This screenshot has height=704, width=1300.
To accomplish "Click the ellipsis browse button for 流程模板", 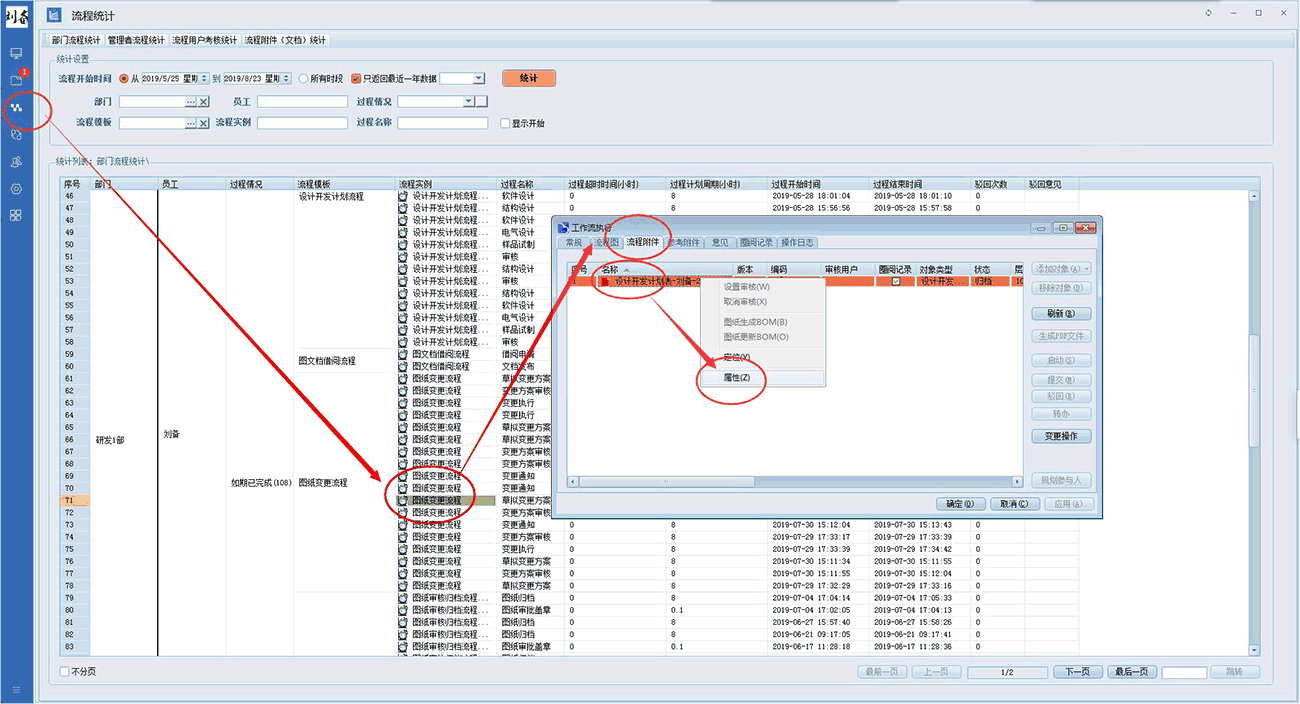I will click(x=190, y=123).
